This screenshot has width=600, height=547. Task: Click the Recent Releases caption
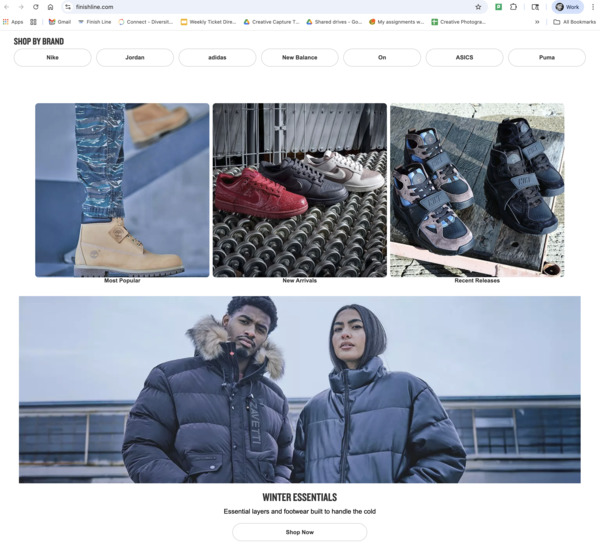(477, 281)
